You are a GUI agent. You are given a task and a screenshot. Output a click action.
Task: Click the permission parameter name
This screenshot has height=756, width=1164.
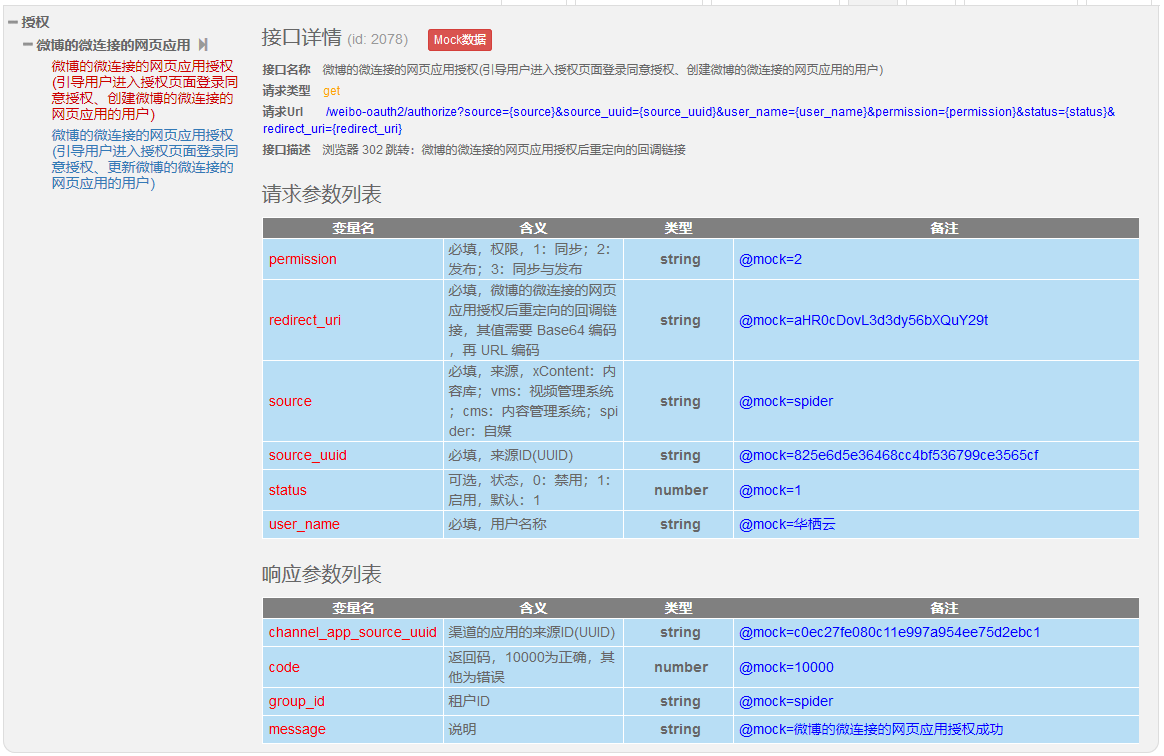(x=303, y=259)
